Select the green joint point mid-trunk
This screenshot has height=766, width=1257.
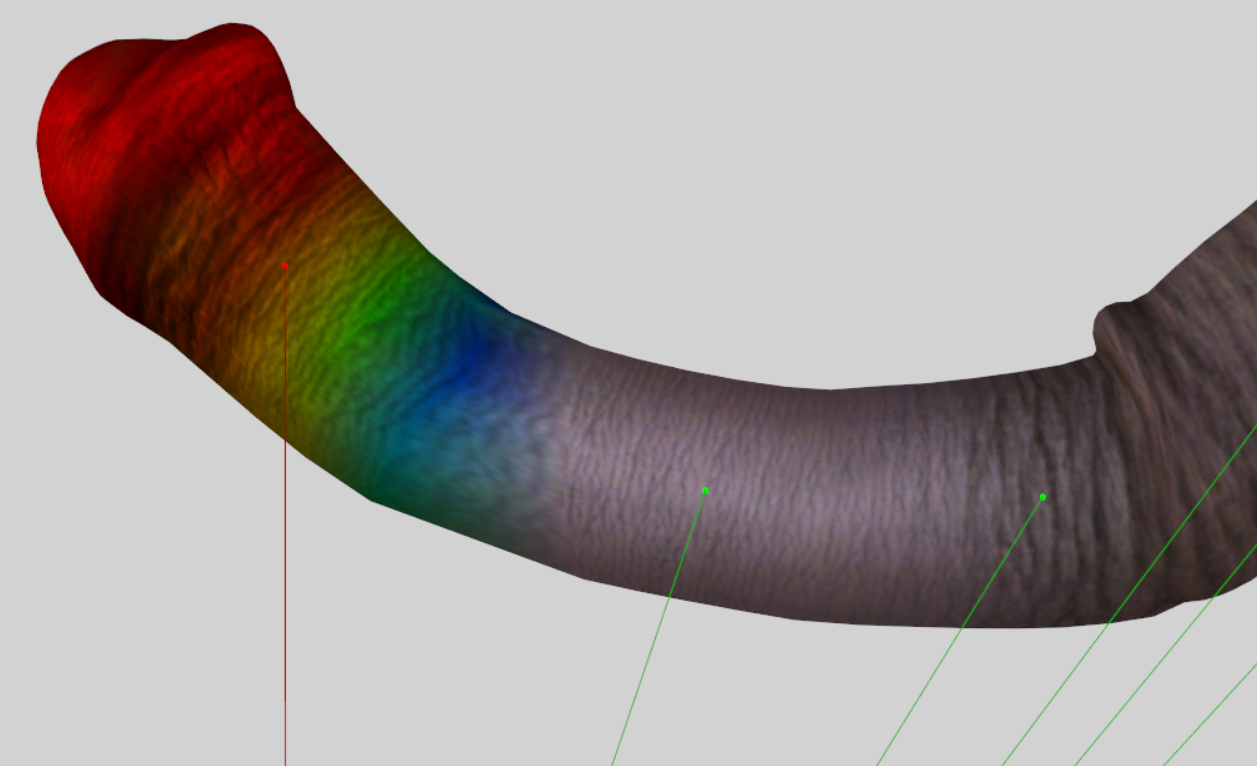706,491
